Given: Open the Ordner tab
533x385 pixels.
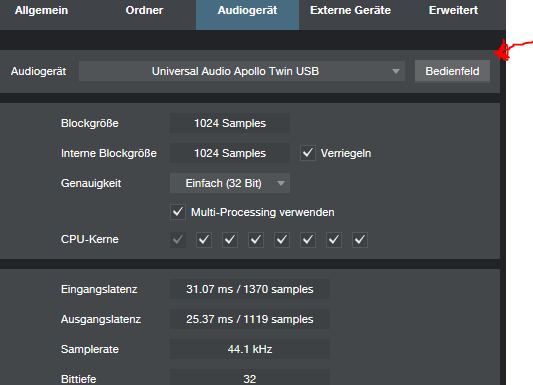Looking at the screenshot, I should click(x=144, y=11).
